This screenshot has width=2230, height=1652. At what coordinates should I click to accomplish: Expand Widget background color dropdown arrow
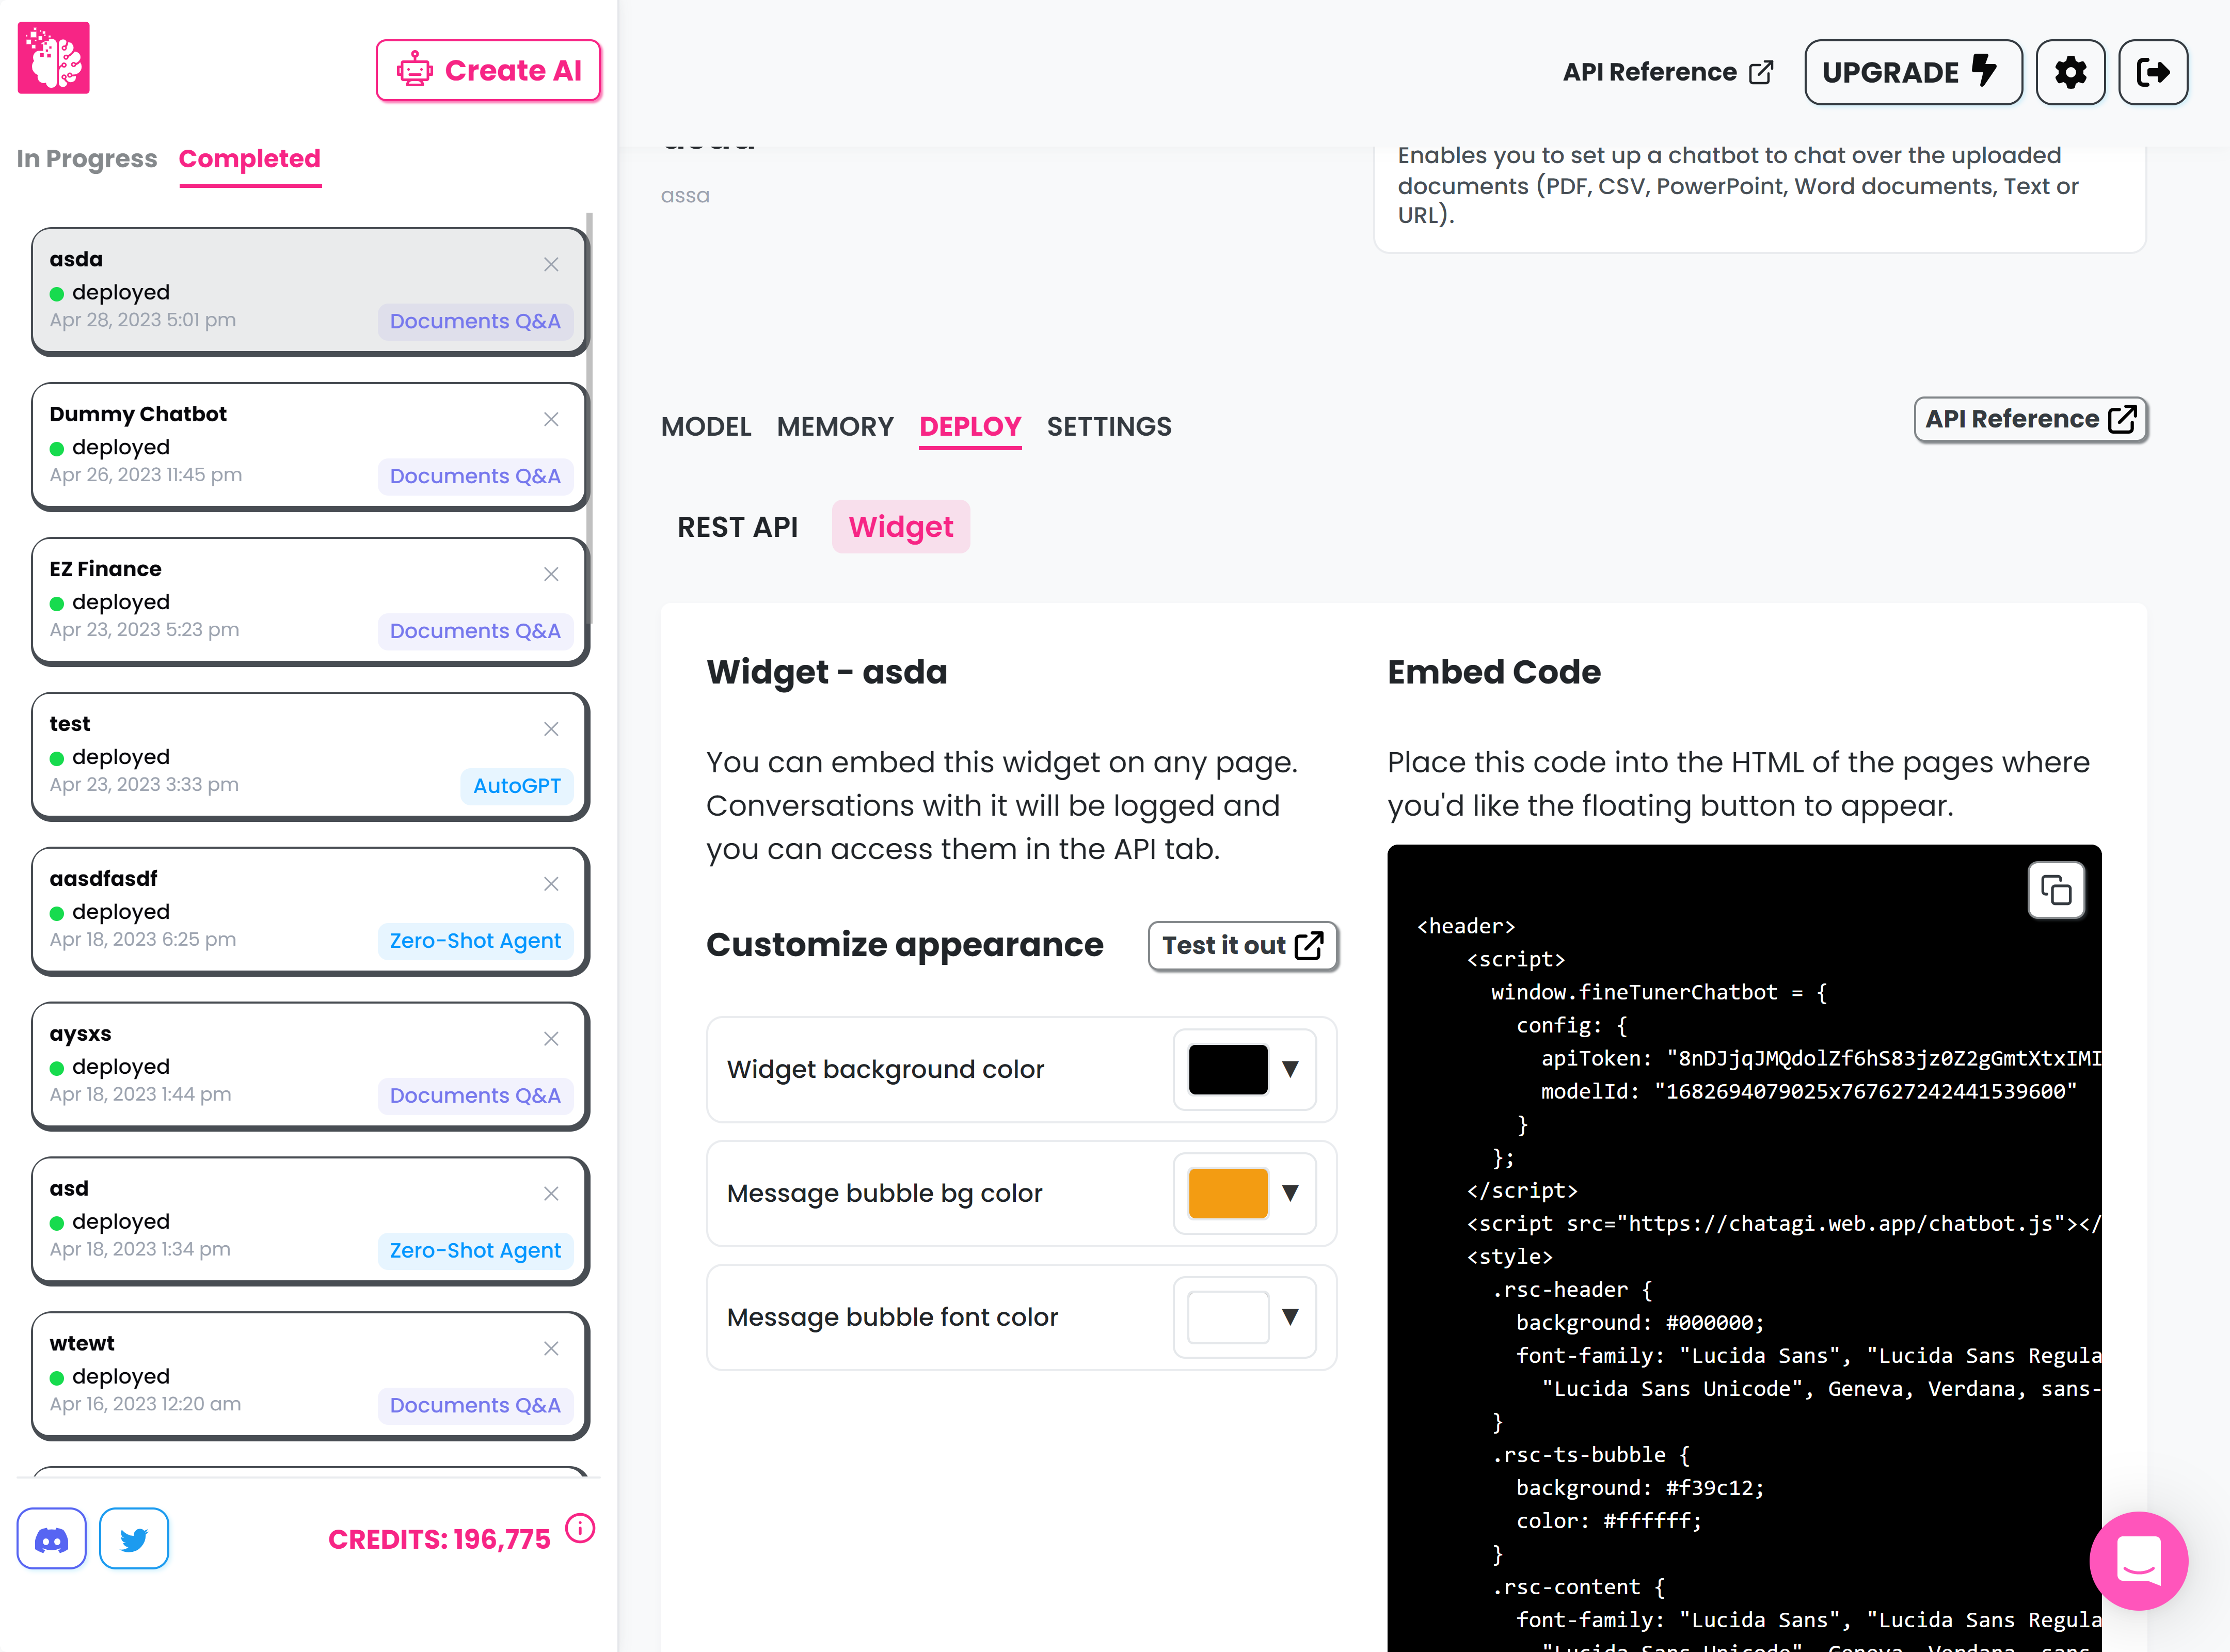(1290, 1069)
